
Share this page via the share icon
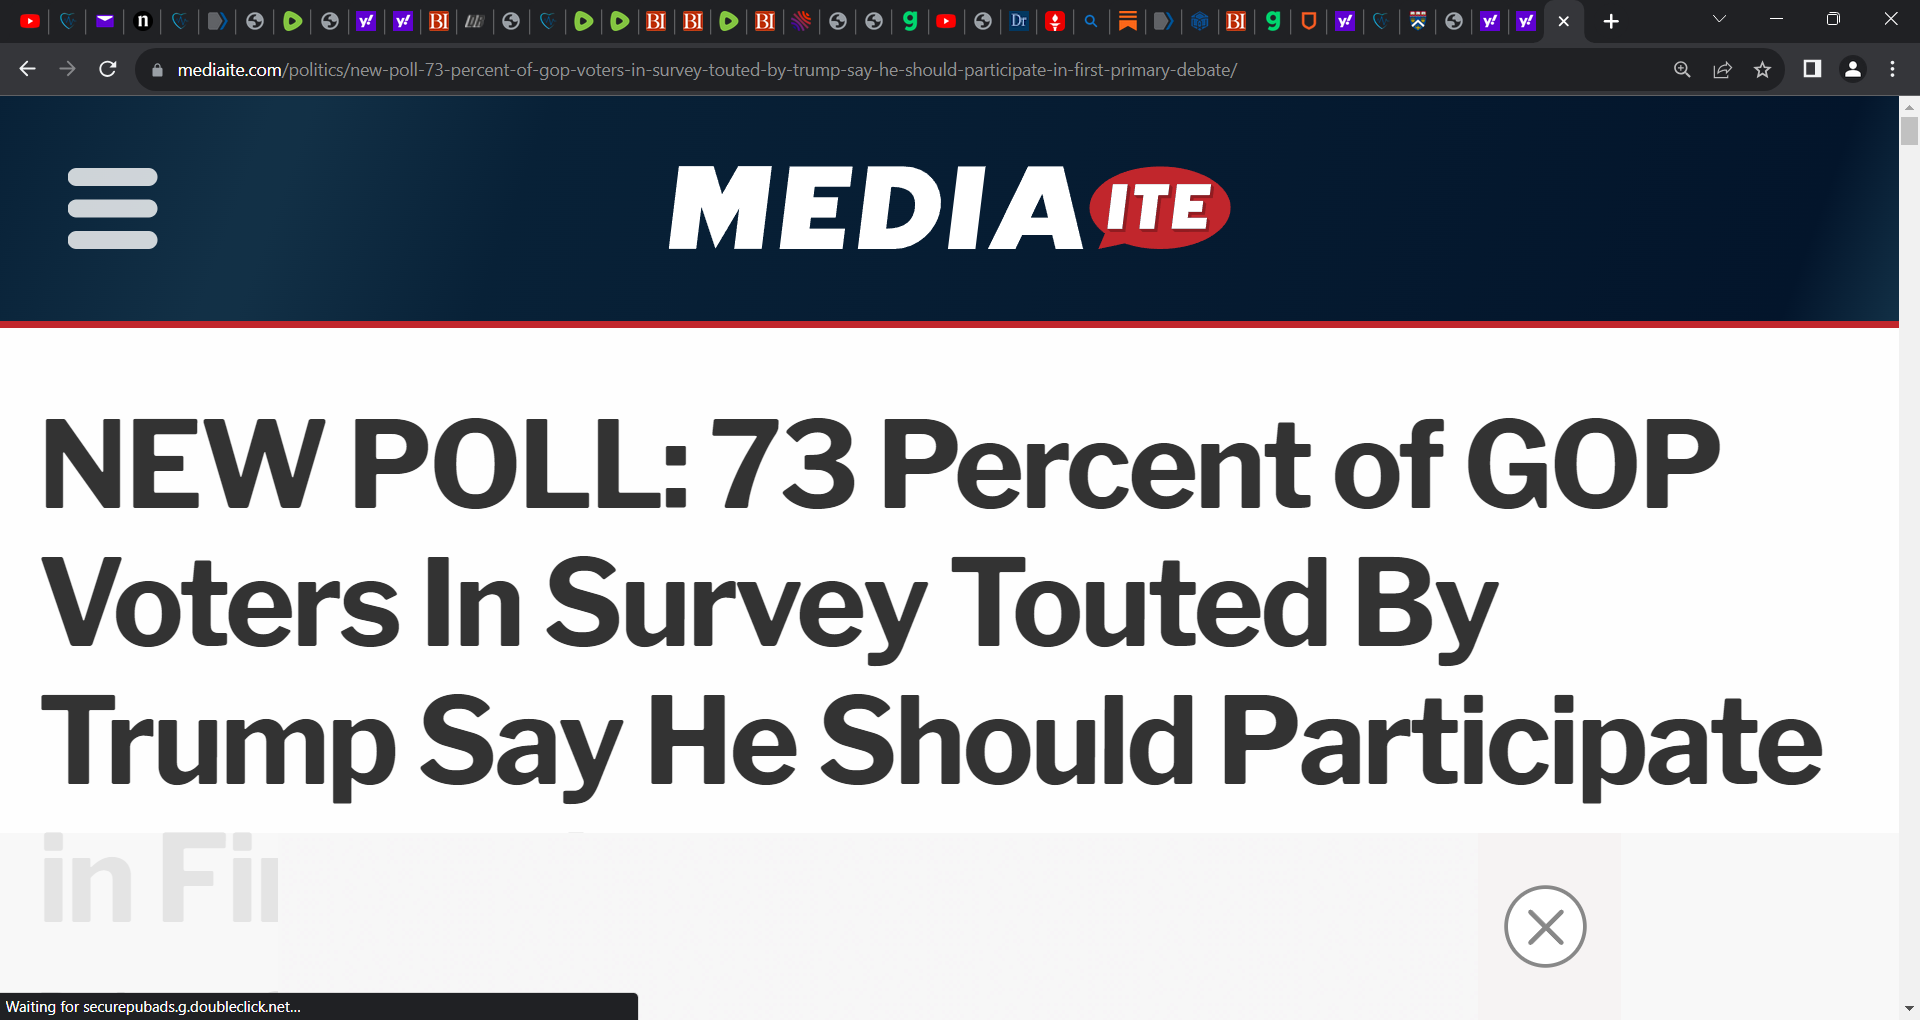1722,69
